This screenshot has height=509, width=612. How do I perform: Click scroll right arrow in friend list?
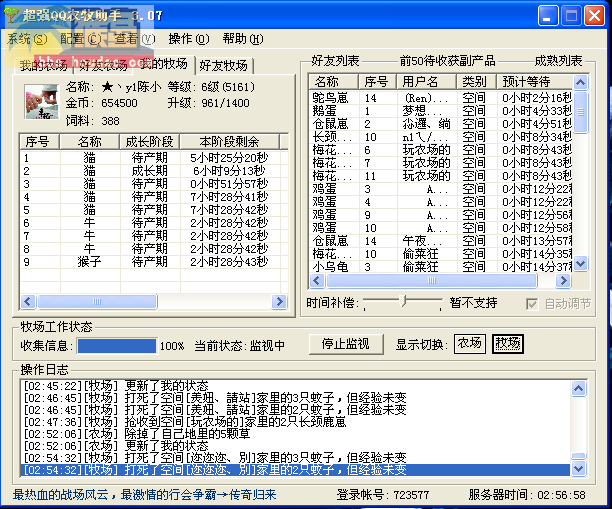pyautogui.click(x=563, y=280)
